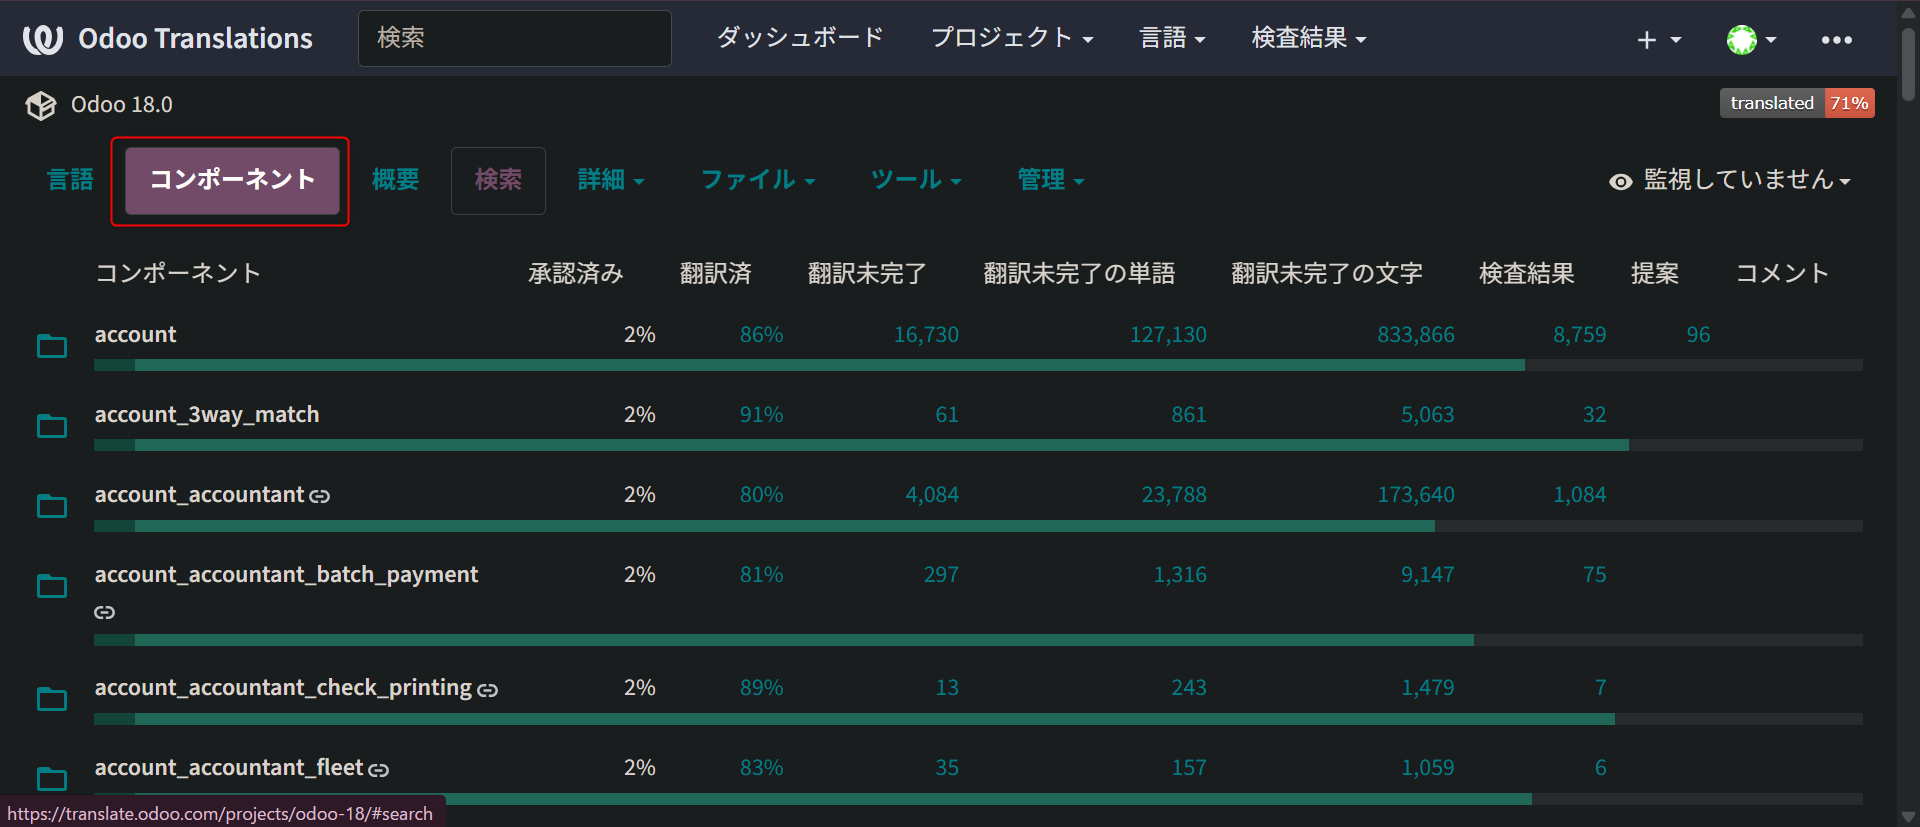
Task: Click the account_3way_match progress bar
Action: (x=978, y=445)
